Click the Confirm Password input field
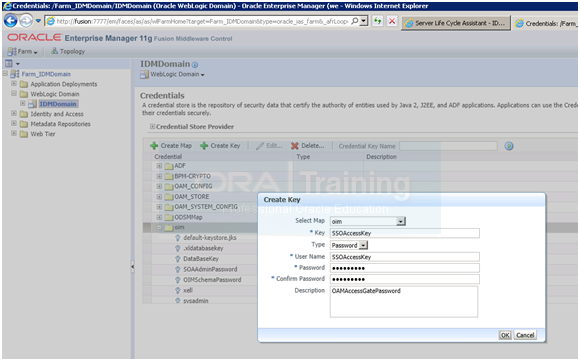580x361 pixels. [405, 279]
